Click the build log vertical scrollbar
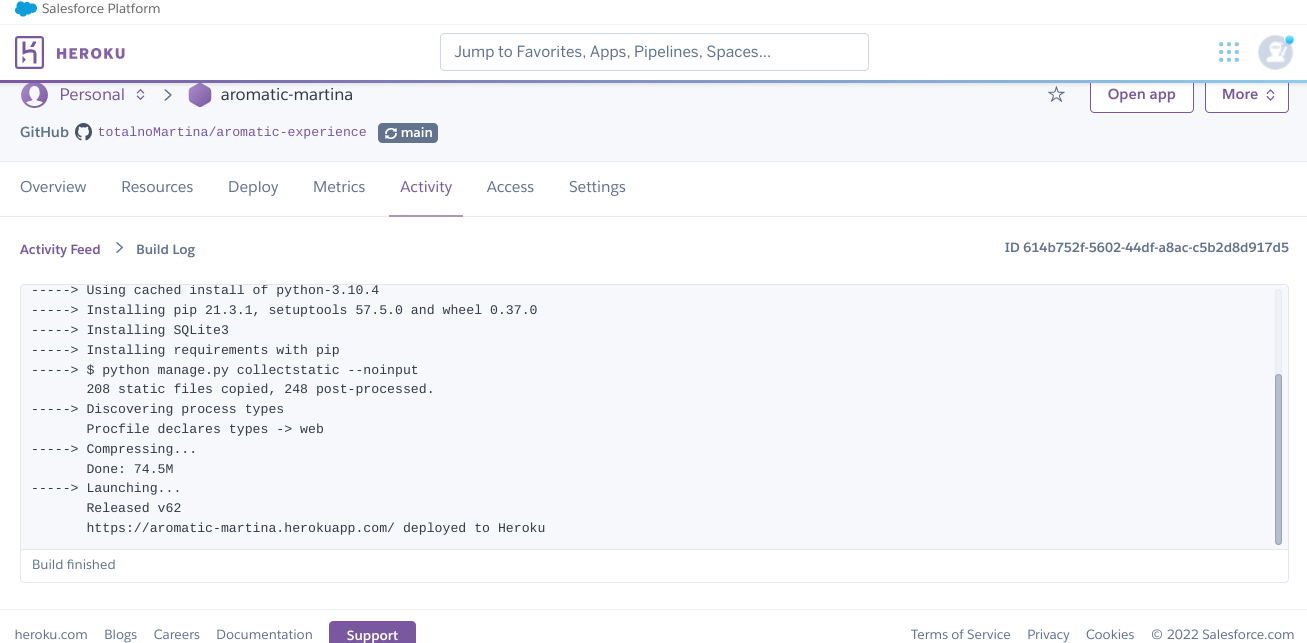 (x=1278, y=460)
